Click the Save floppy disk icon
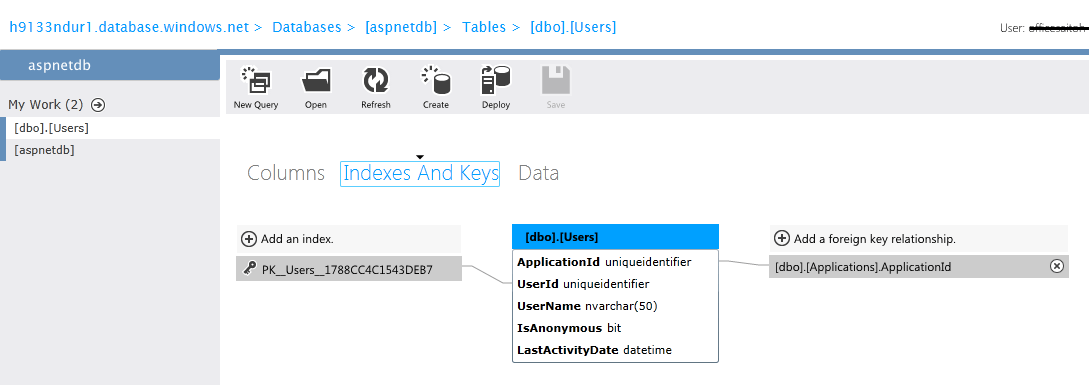1089x385 pixels. tap(556, 81)
